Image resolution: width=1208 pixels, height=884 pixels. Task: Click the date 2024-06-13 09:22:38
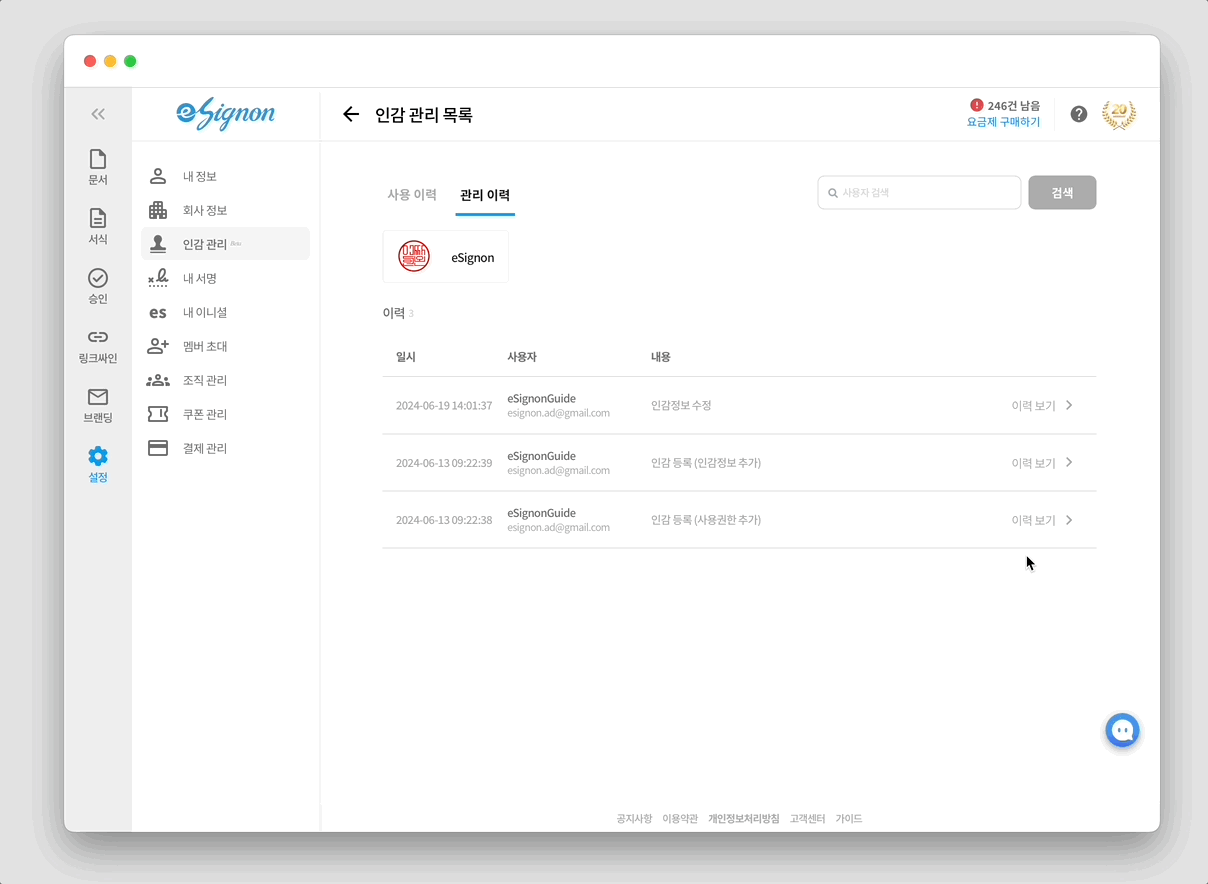(x=444, y=520)
